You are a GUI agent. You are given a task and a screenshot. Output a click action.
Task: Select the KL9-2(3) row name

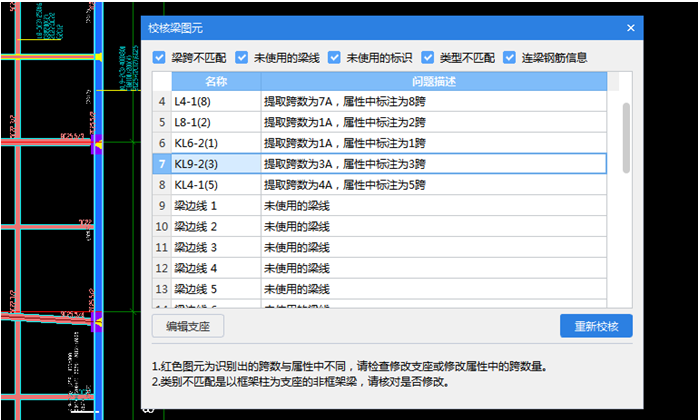click(196, 164)
